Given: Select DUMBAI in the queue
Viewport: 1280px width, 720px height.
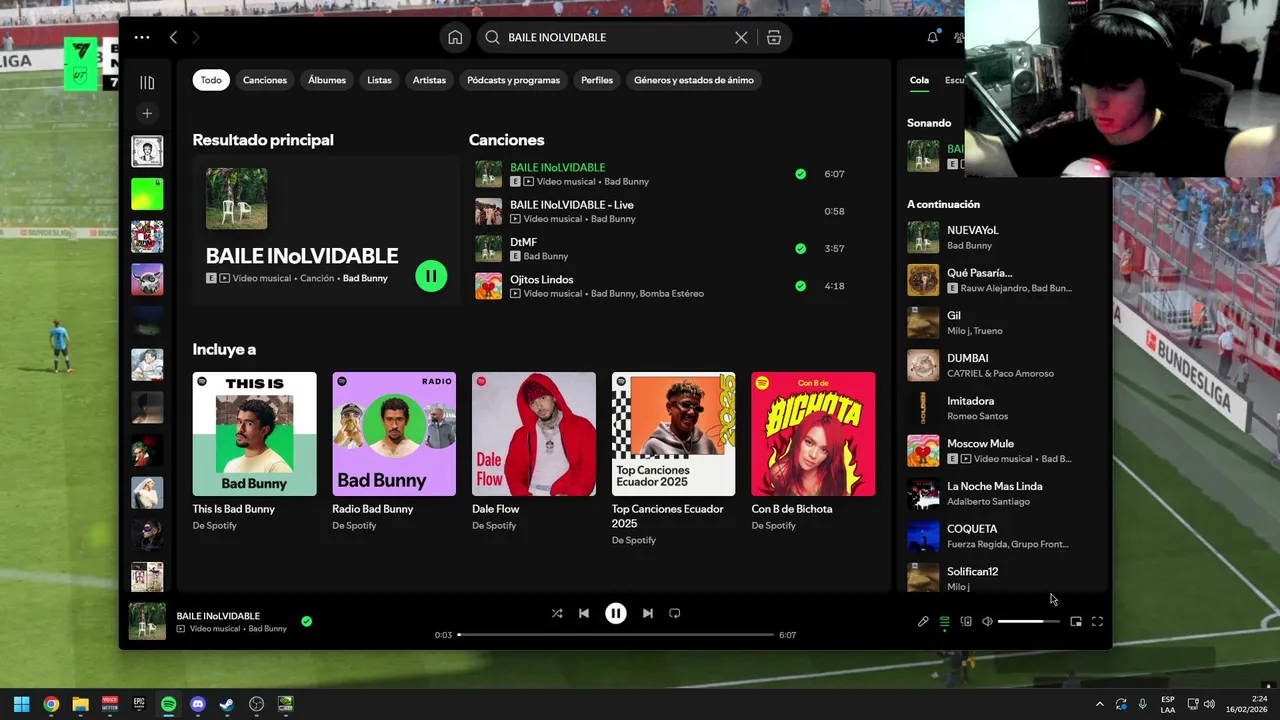Looking at the screenshot, I should [1003, 365].
